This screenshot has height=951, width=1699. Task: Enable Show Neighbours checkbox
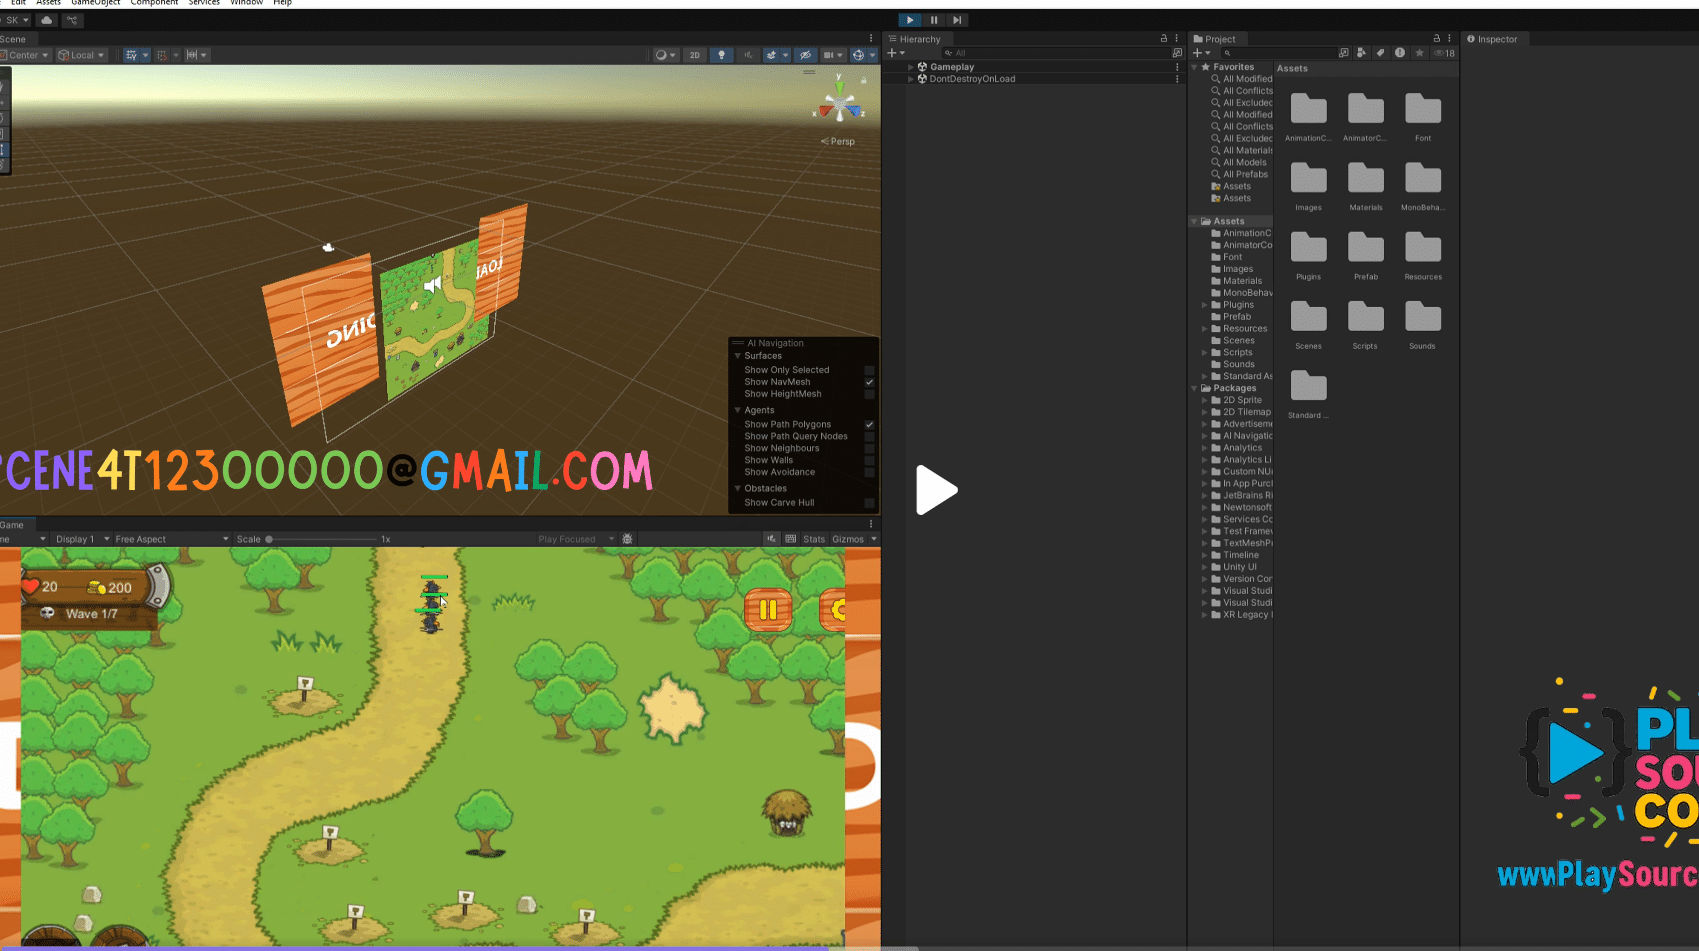click(x=869, y=448)
